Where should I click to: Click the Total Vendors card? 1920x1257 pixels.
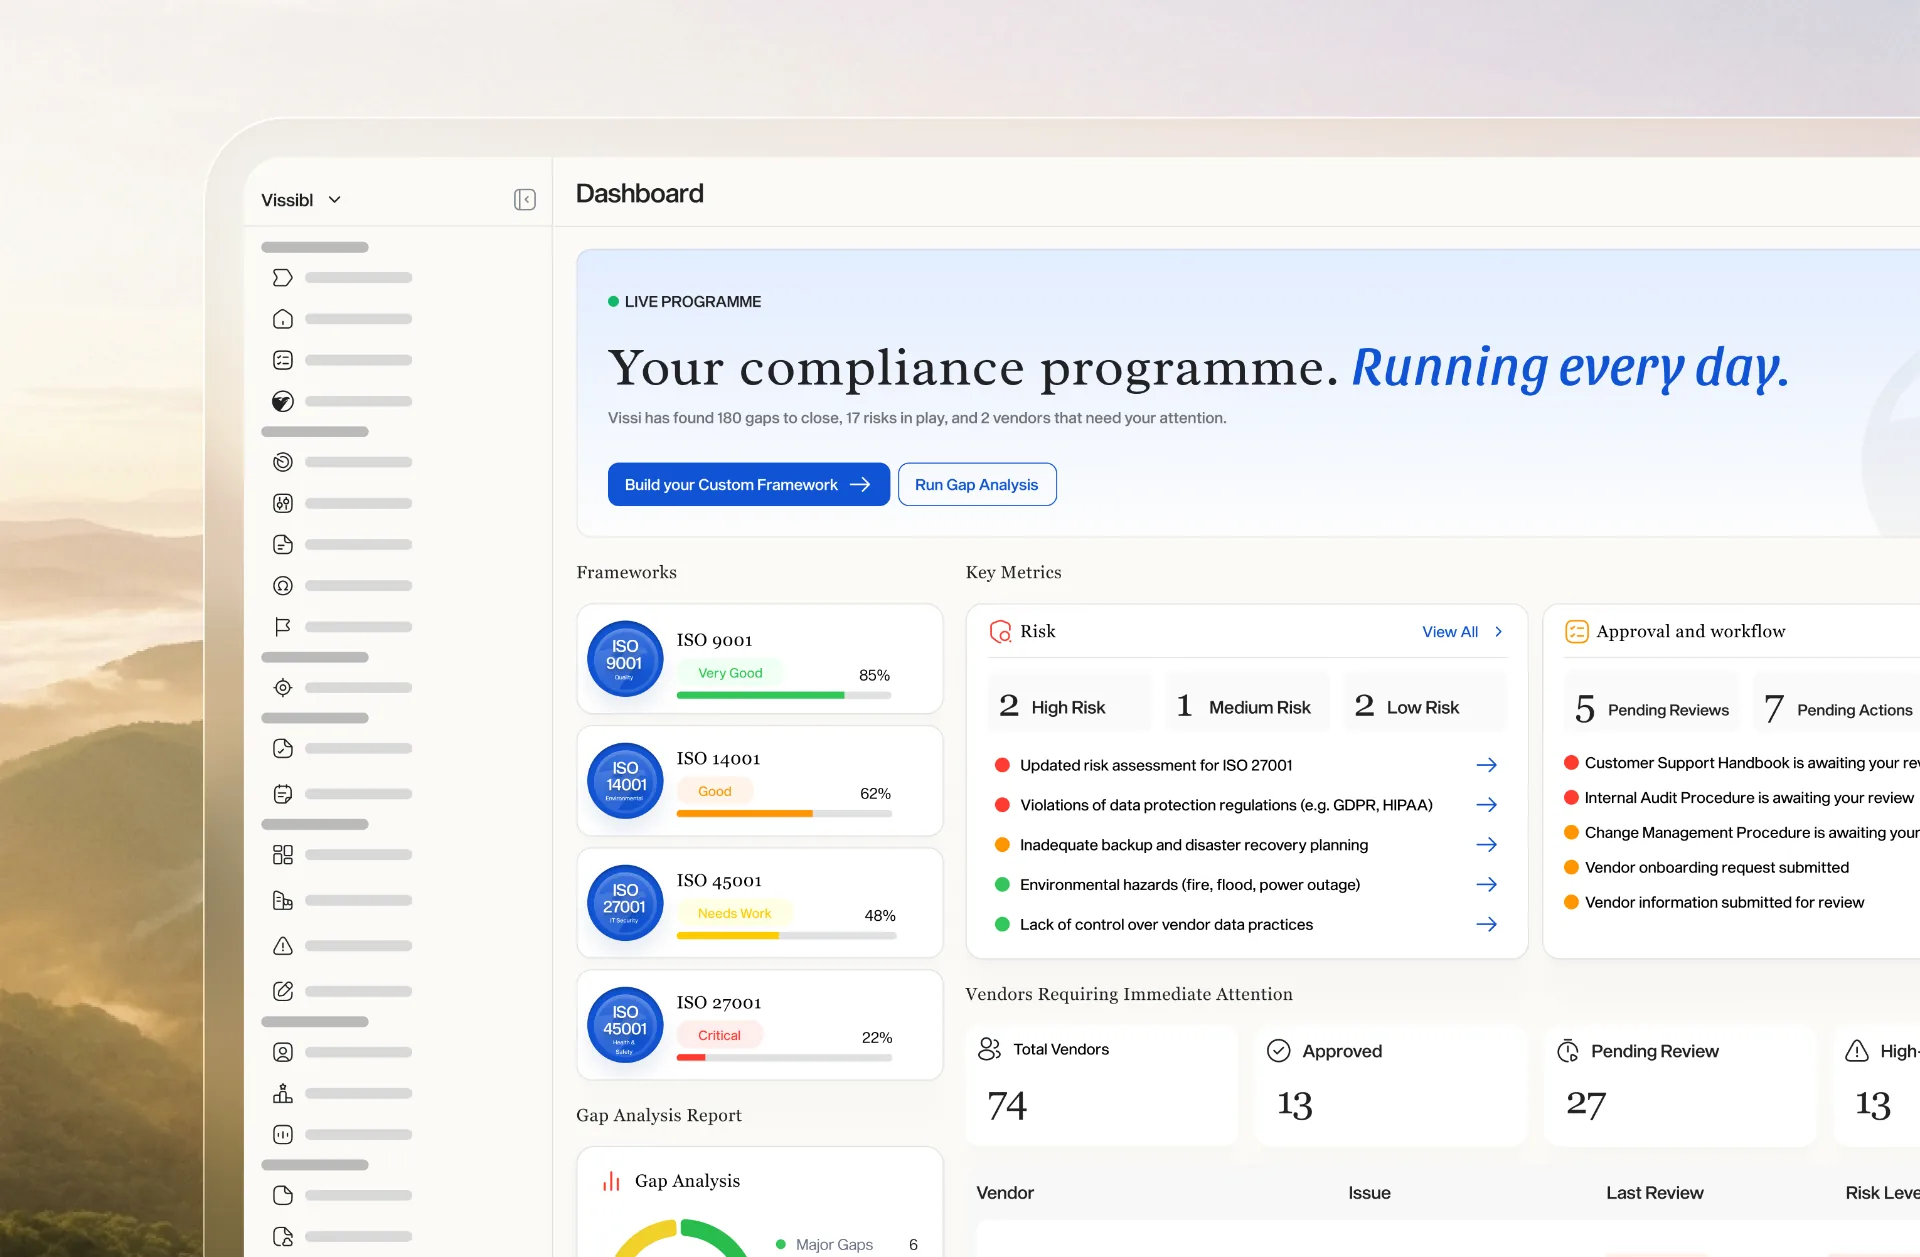[x=1102, y=1085]
